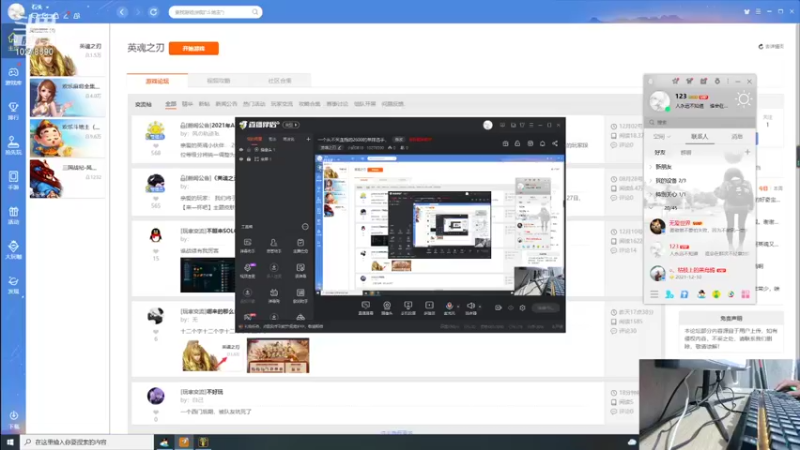This screenshot has height=450, width=800.
Task: Click the refresh icon in the game platform header
Action: pos(153,12)
